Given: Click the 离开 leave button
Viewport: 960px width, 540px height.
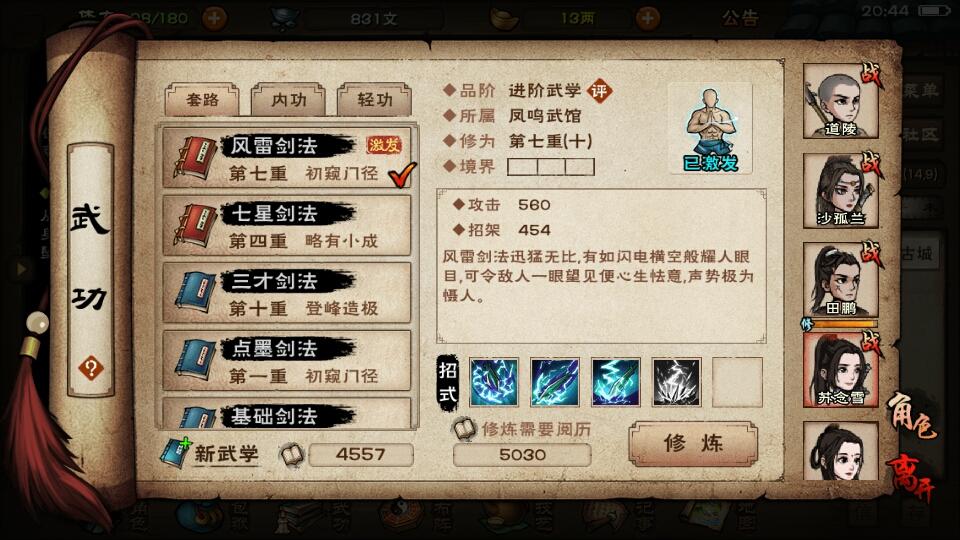Looking at the screenshot, I should [x=910, y=477].
